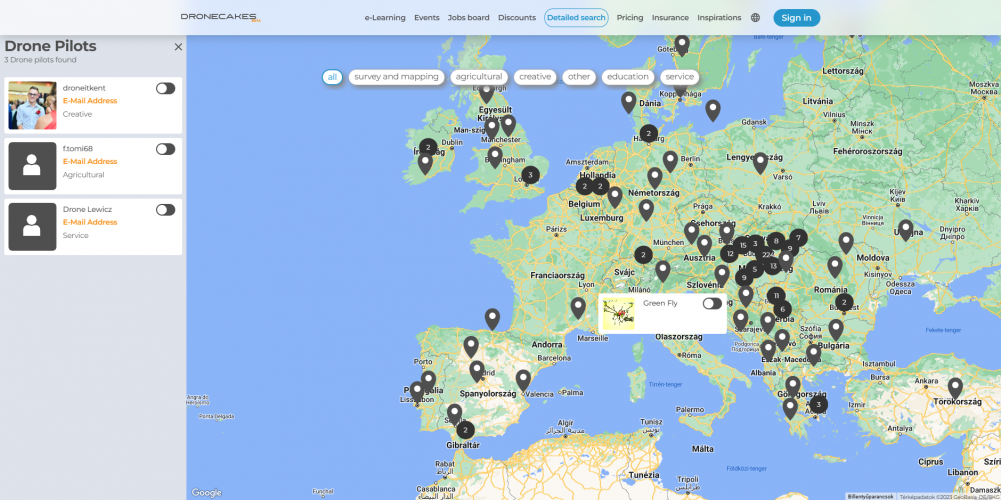Filter pilots by other
The width and height of the screenshot is (1001, 500).
(579, 77)
